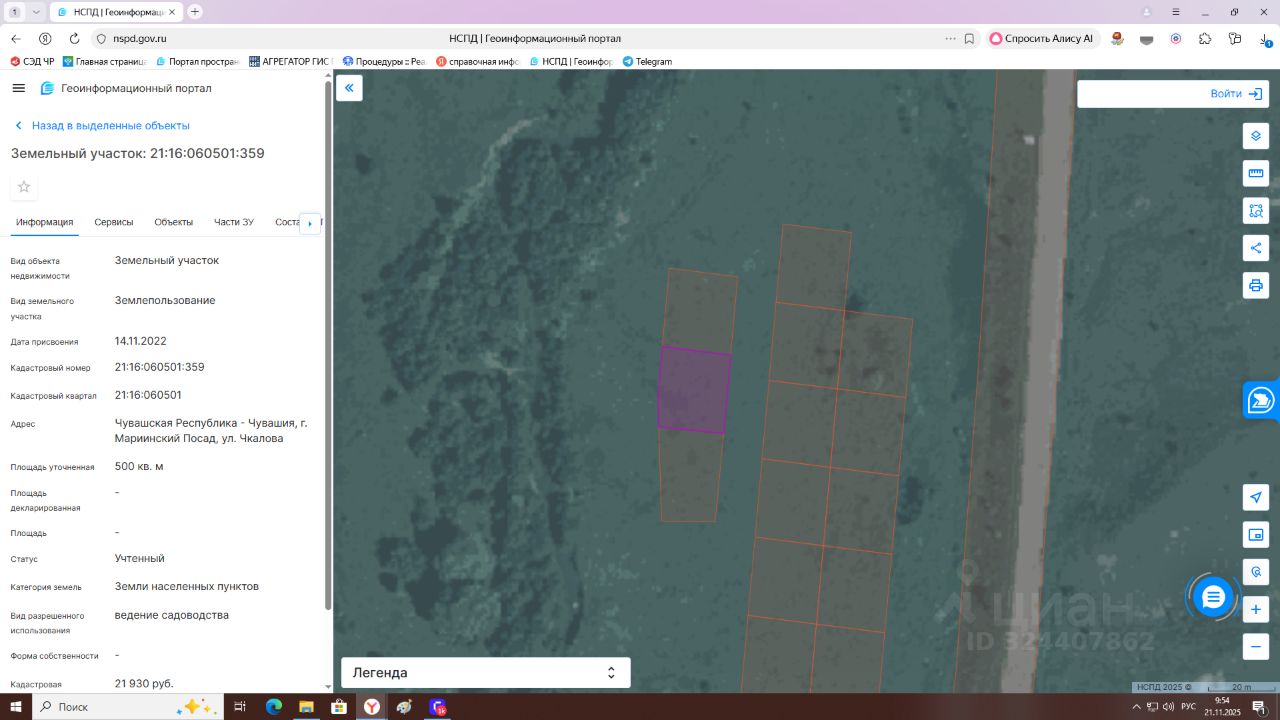Bookmark this page in the address bar
Screen dimensions: 1280x720
(969, 39)
